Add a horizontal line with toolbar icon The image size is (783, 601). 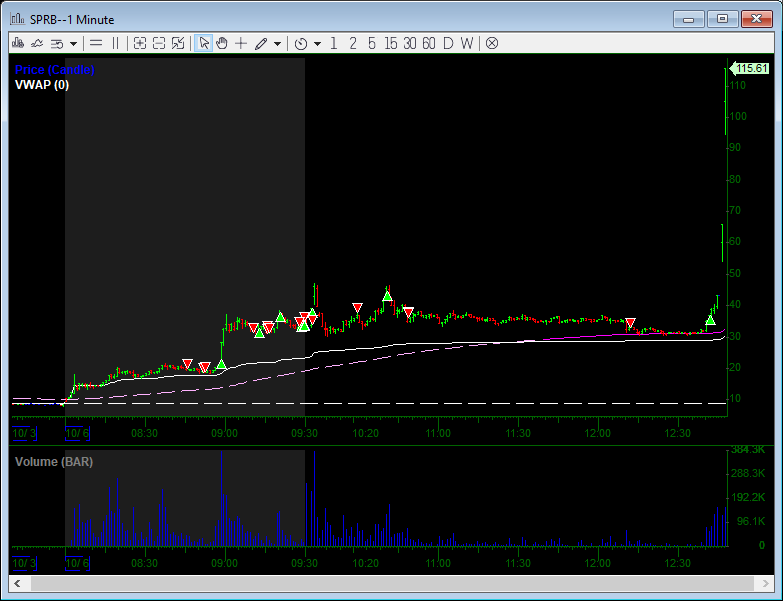tap(96, 43)
